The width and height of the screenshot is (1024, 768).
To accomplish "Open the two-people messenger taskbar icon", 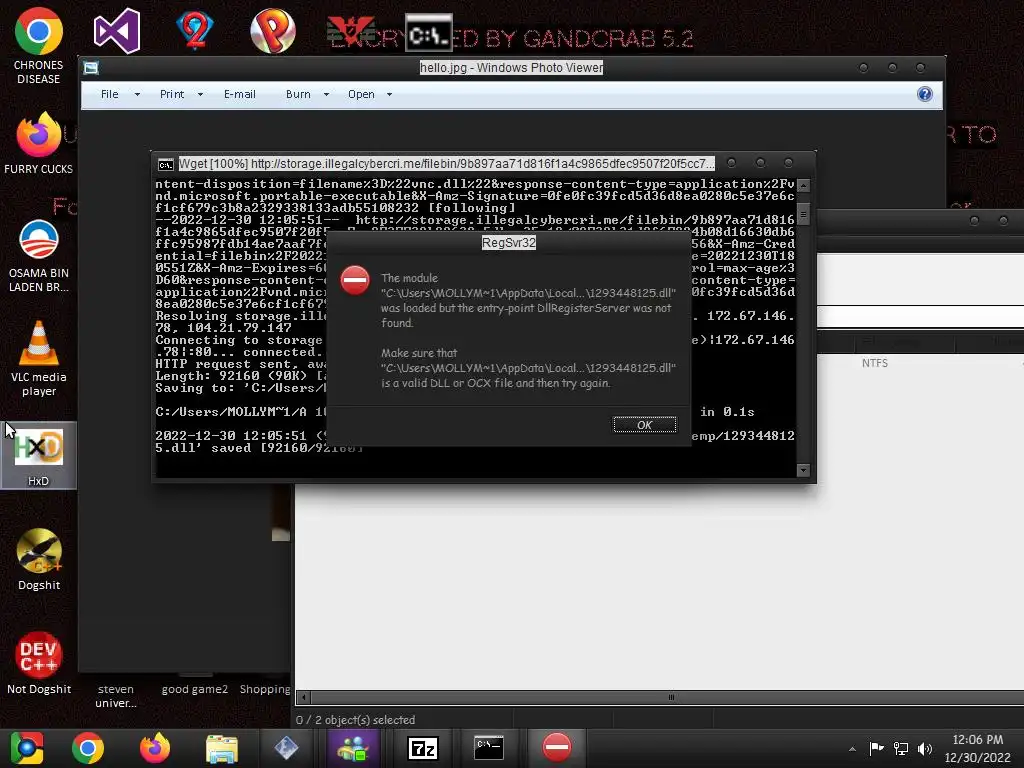I will pos(353,748).
